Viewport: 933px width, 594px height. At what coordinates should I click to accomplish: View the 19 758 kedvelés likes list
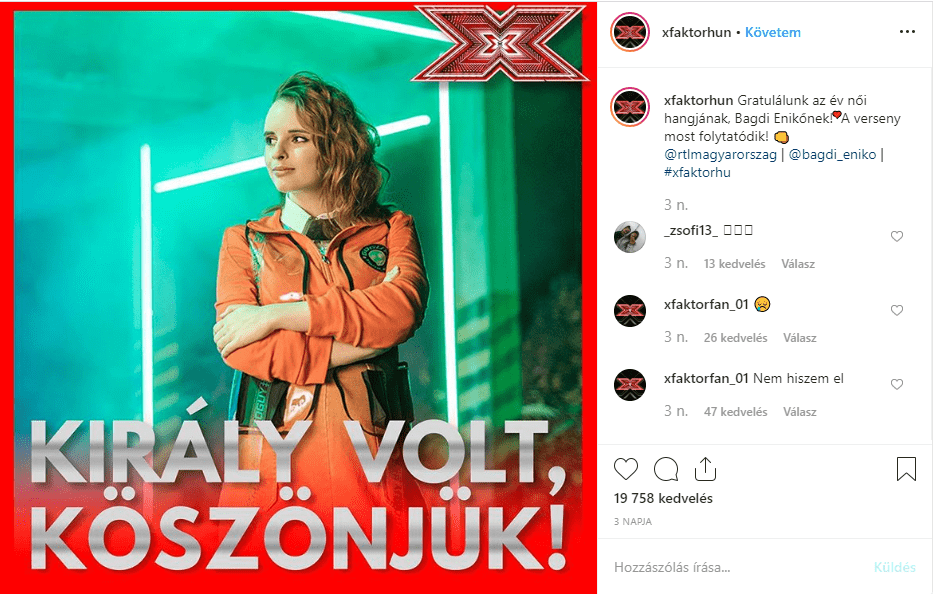pyautogui.click(x=663, y=498)
